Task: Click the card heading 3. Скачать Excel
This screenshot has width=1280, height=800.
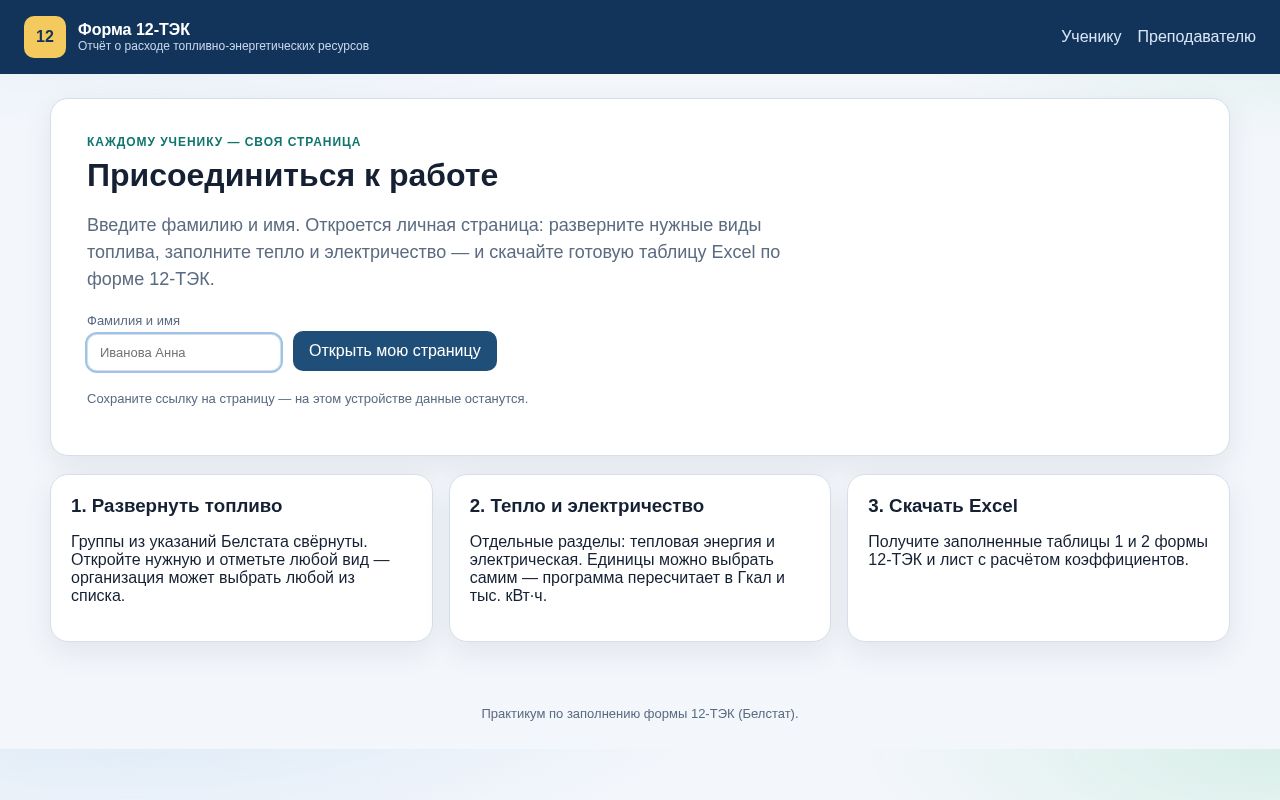Action: point(943,506)
